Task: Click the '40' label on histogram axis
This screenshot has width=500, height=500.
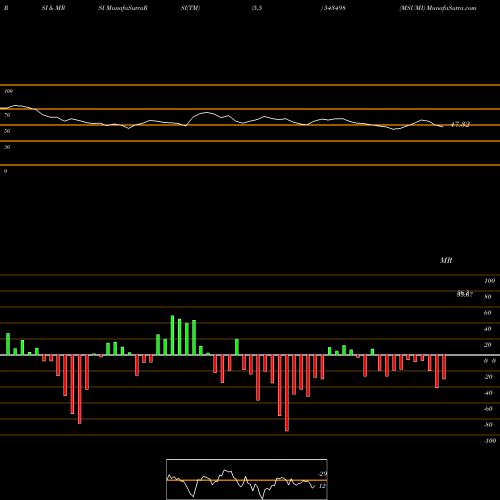Action: [487, 329]
